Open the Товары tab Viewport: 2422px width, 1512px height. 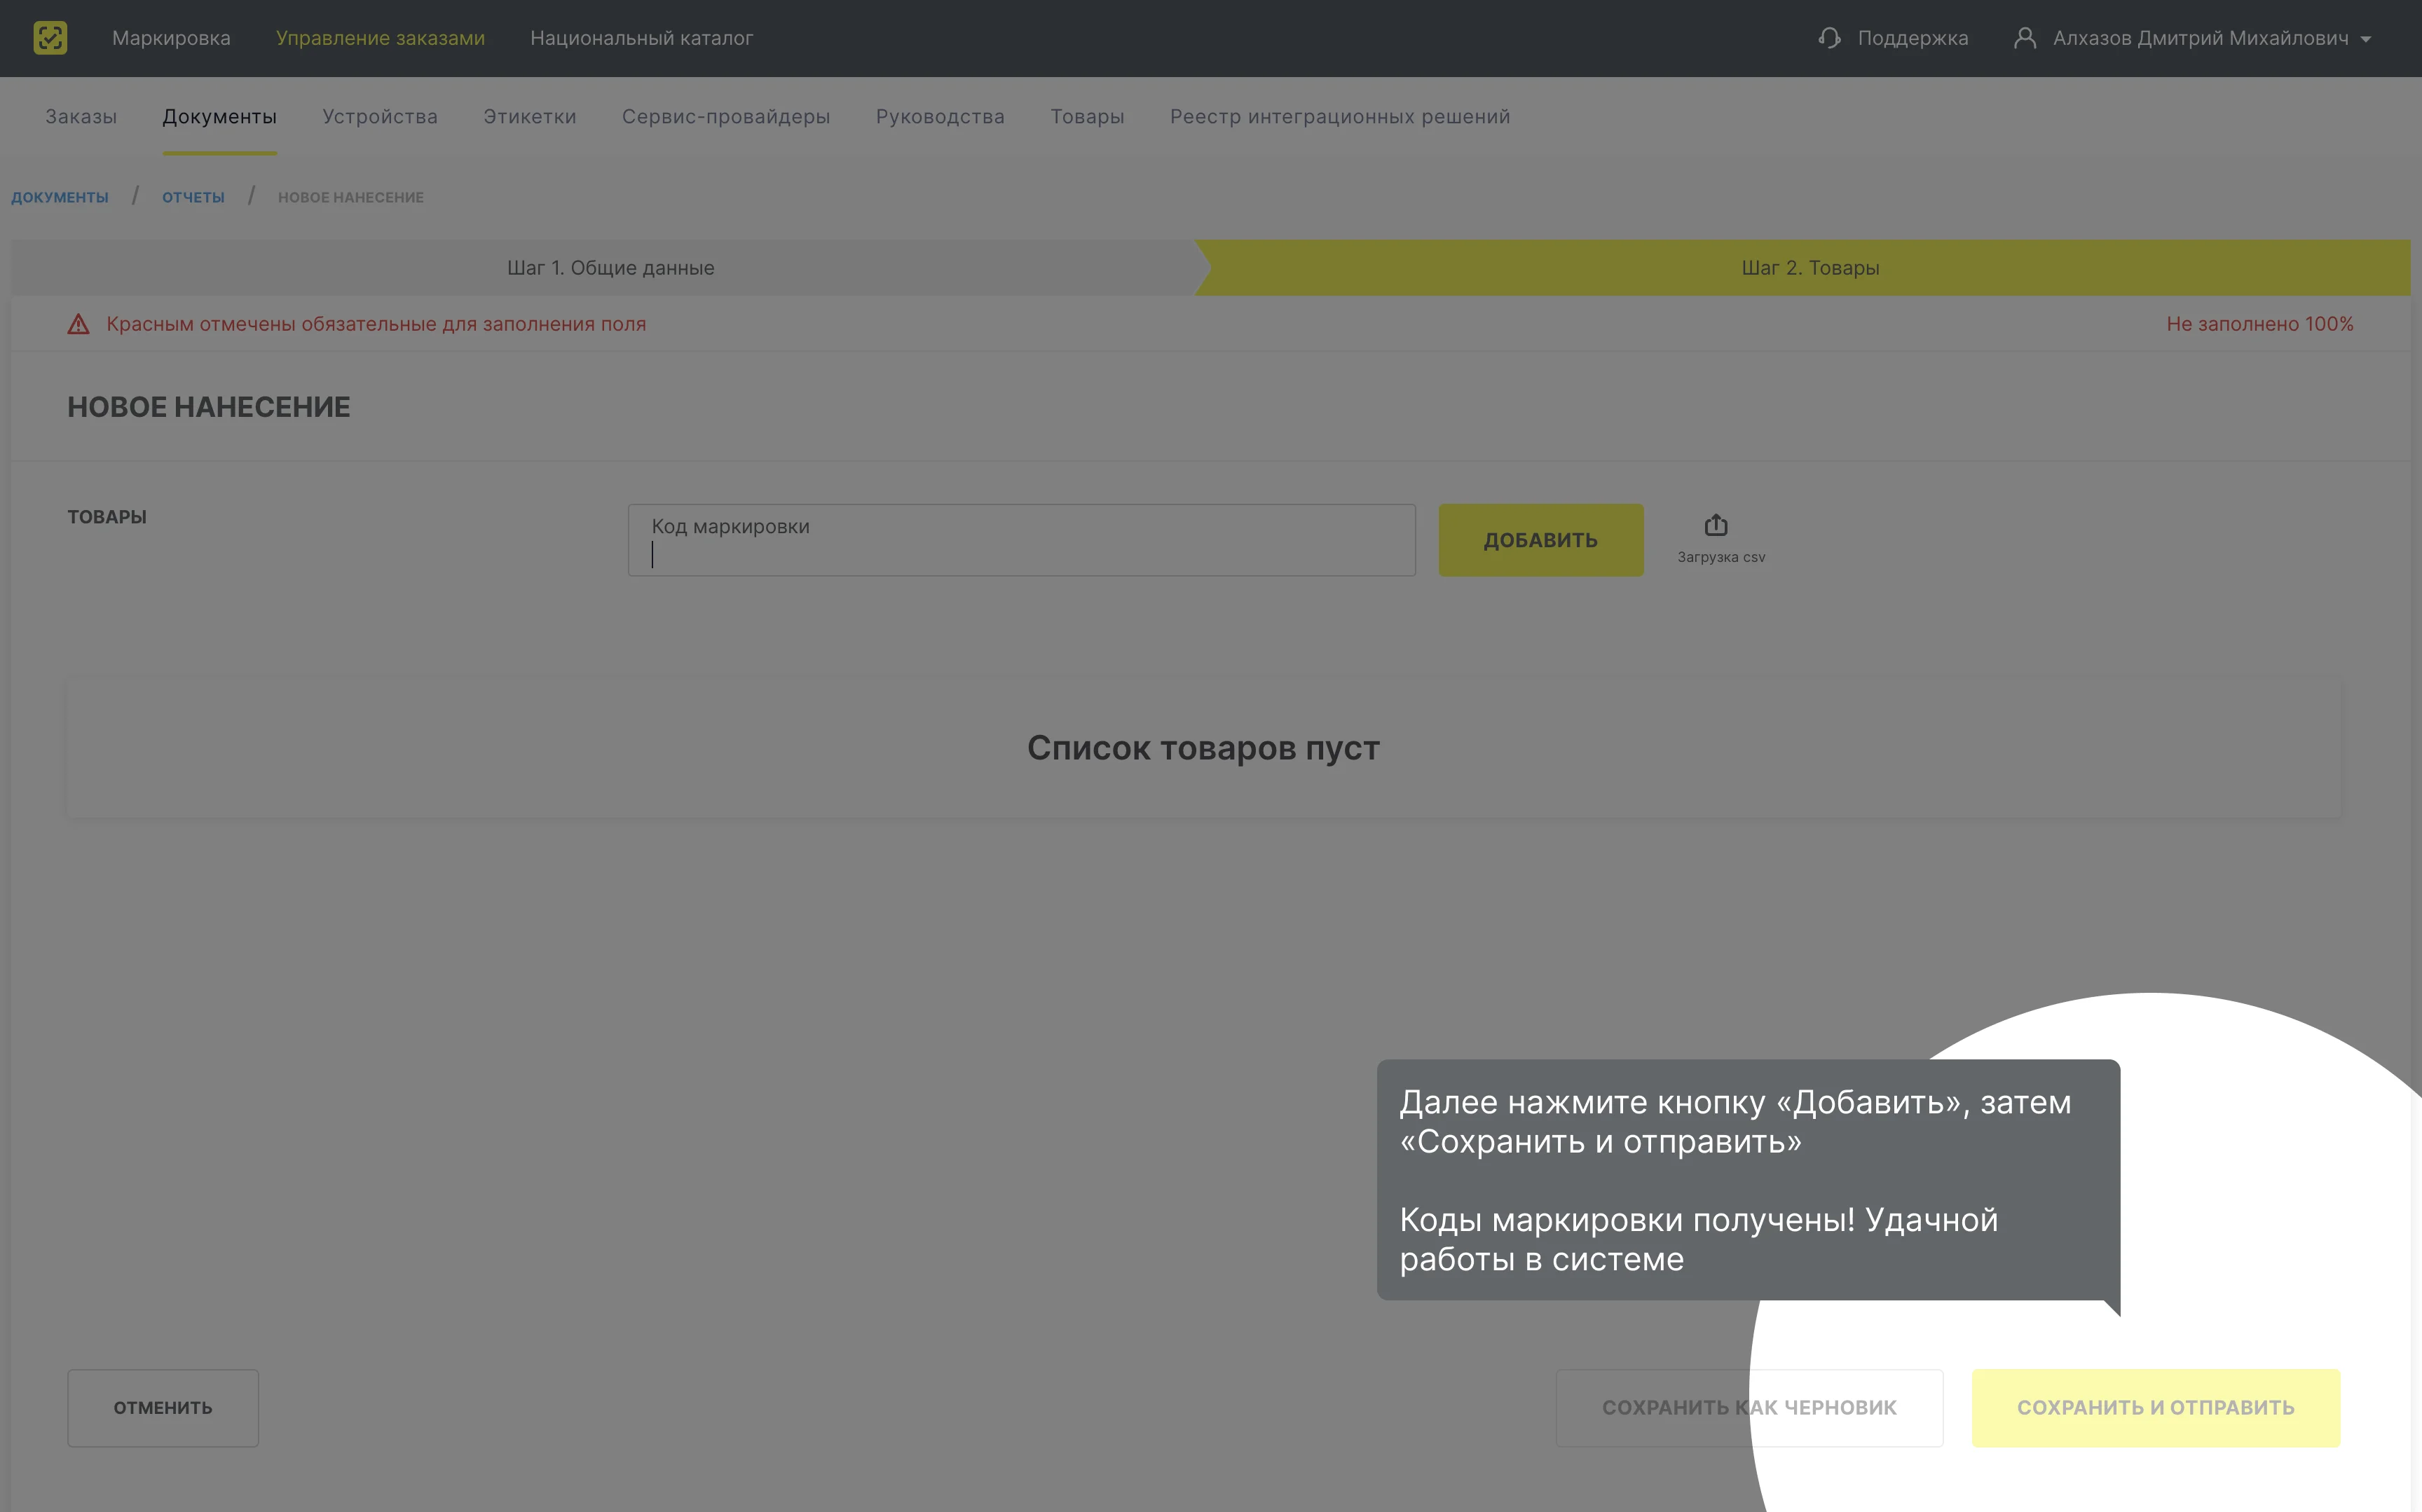1087,116
